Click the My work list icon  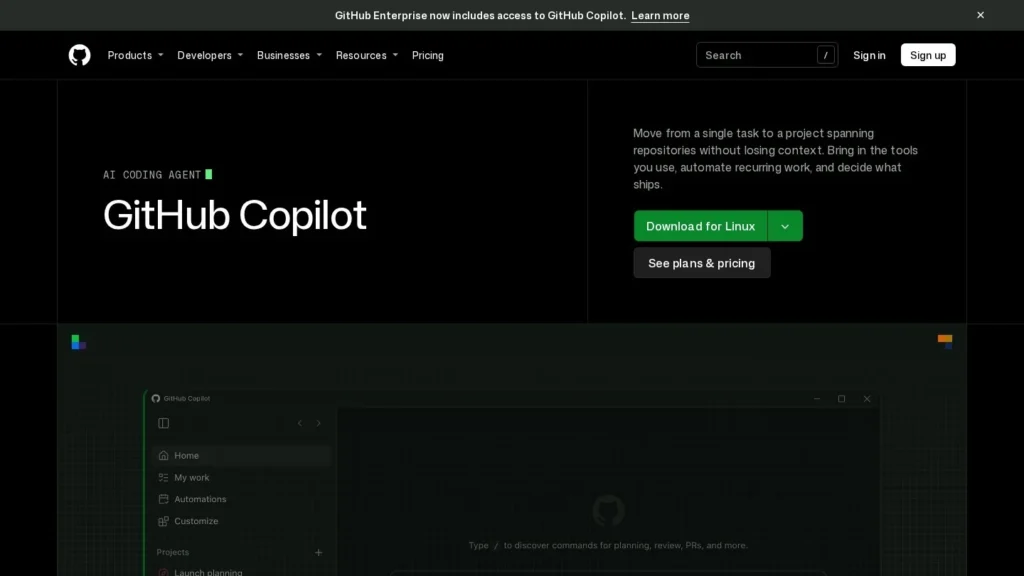tap(163, 477)
